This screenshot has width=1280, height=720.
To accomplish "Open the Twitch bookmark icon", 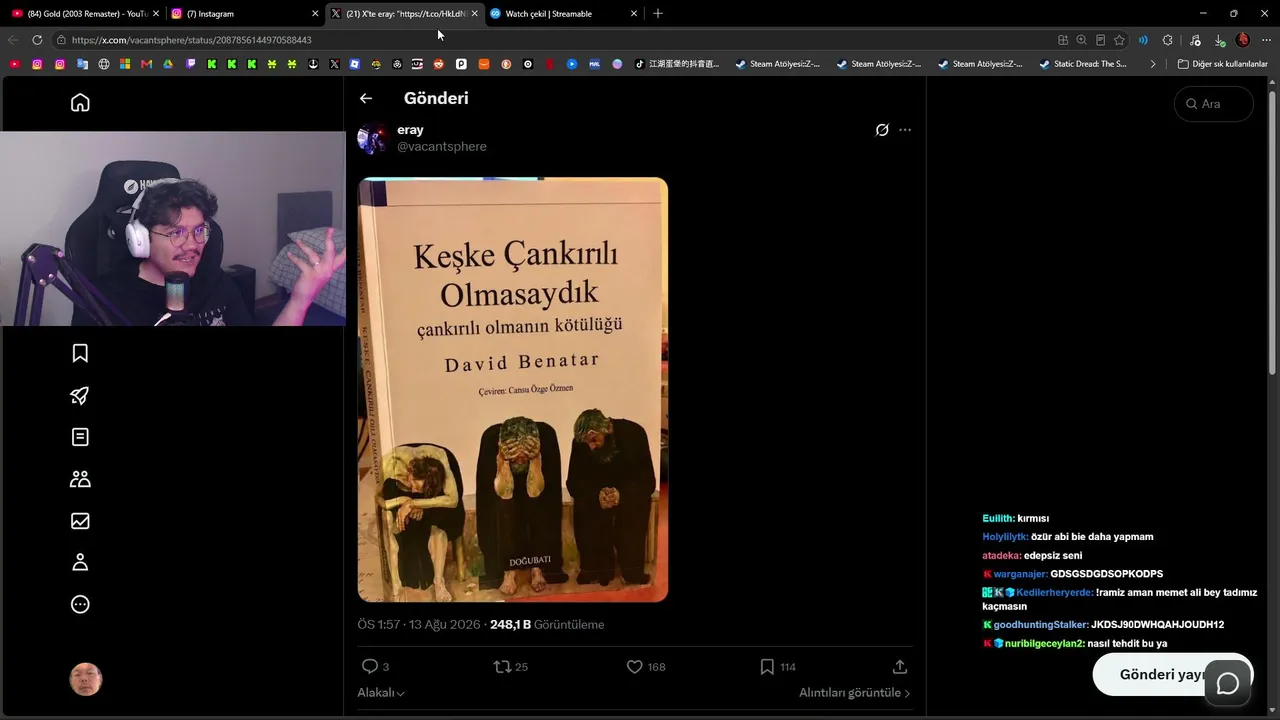I will click(190, 64).
